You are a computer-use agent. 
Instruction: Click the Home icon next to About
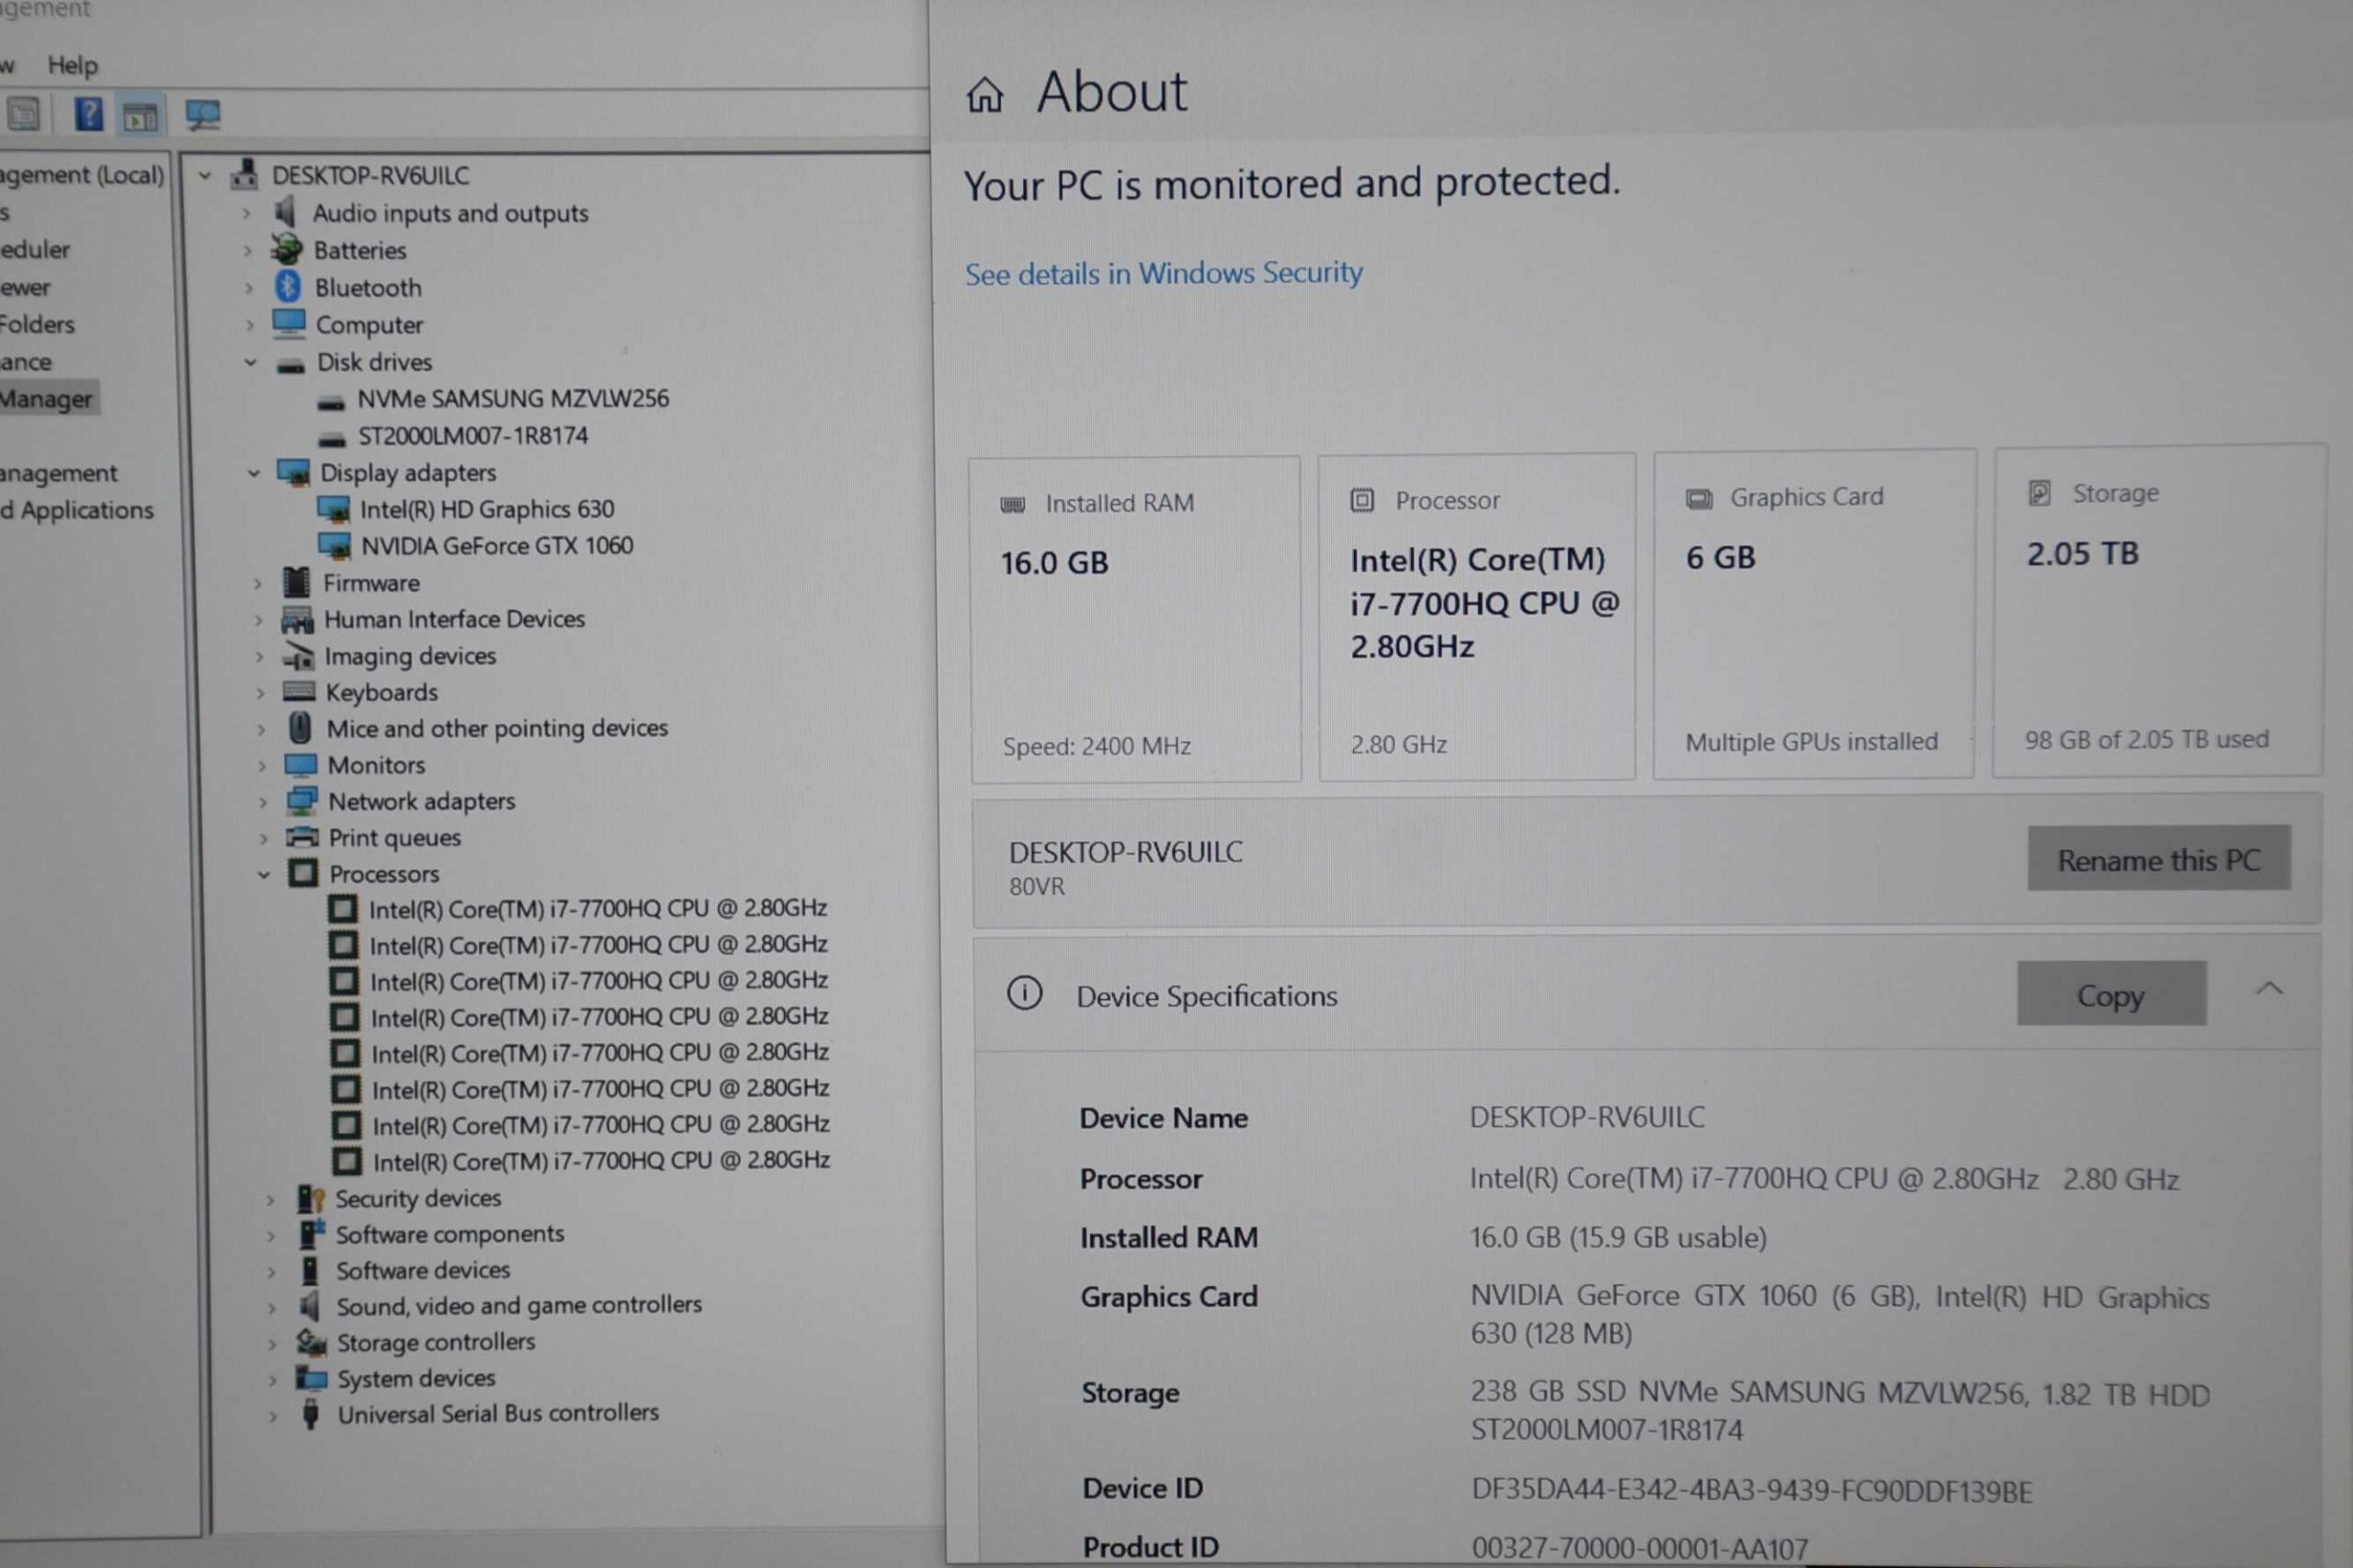point(985,95)
